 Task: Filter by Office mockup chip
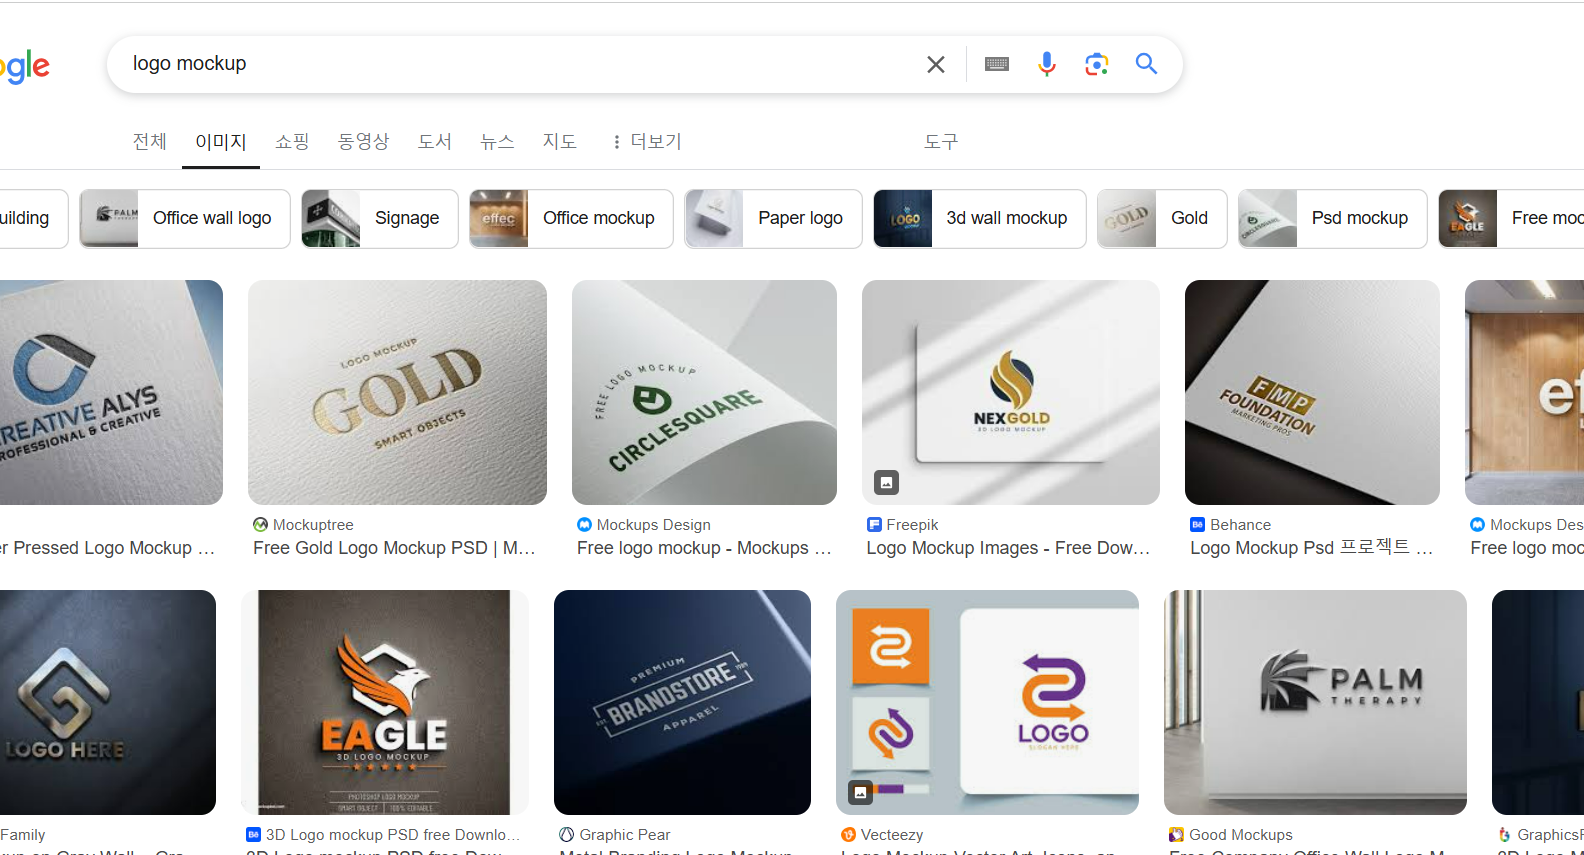click(571, 218)
